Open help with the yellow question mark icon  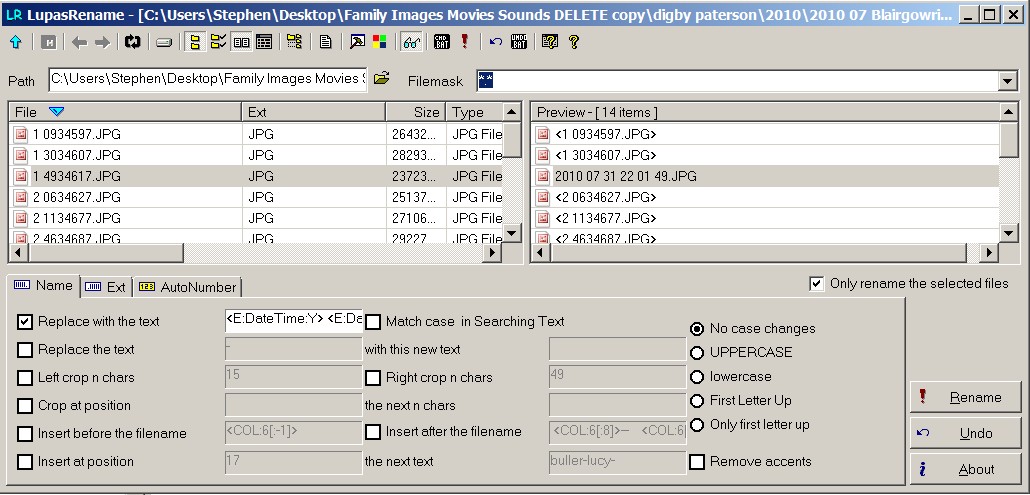click(573, 43)
